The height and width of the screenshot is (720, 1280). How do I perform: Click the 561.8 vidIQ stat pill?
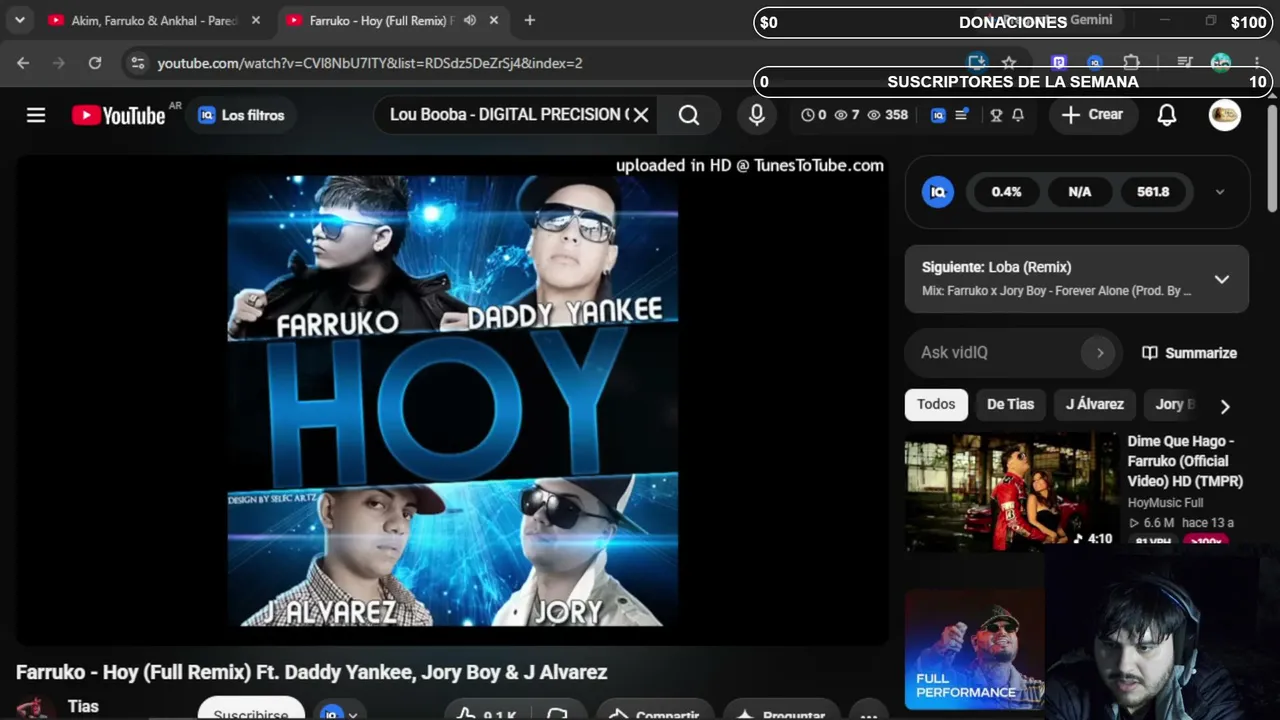[1153, 192]
